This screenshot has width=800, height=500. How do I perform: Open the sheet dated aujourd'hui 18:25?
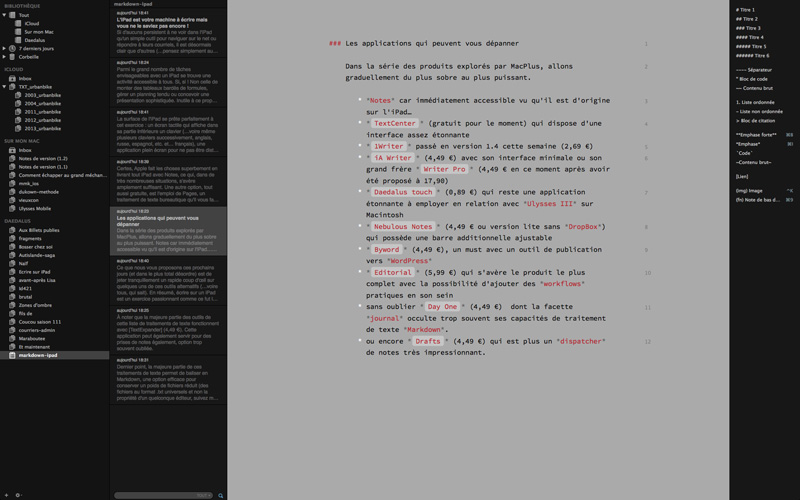[x=168, y=330]
